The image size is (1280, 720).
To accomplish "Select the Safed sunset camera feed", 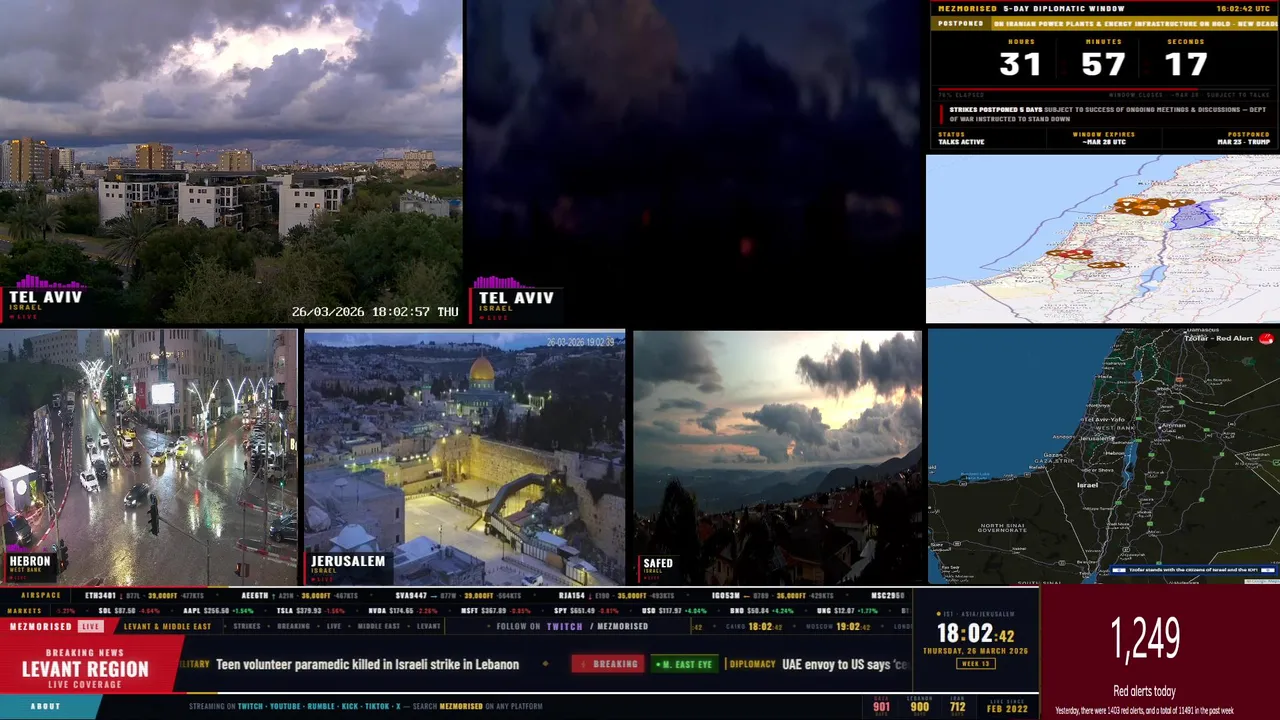I will pyautogui.click(x=777, y=457).
